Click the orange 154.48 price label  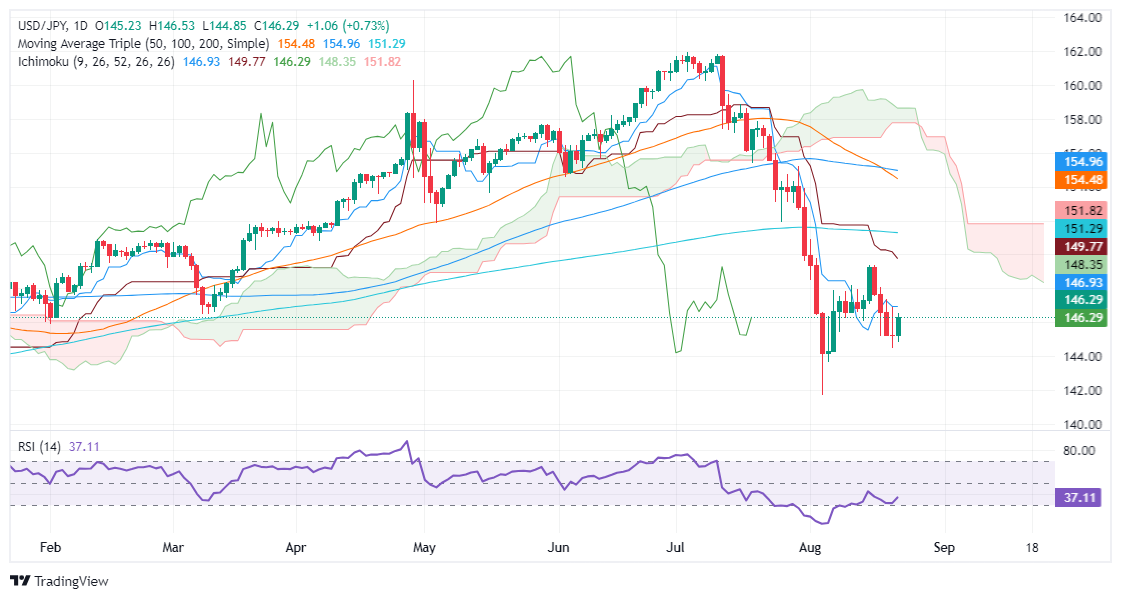tap(1082, 180)
